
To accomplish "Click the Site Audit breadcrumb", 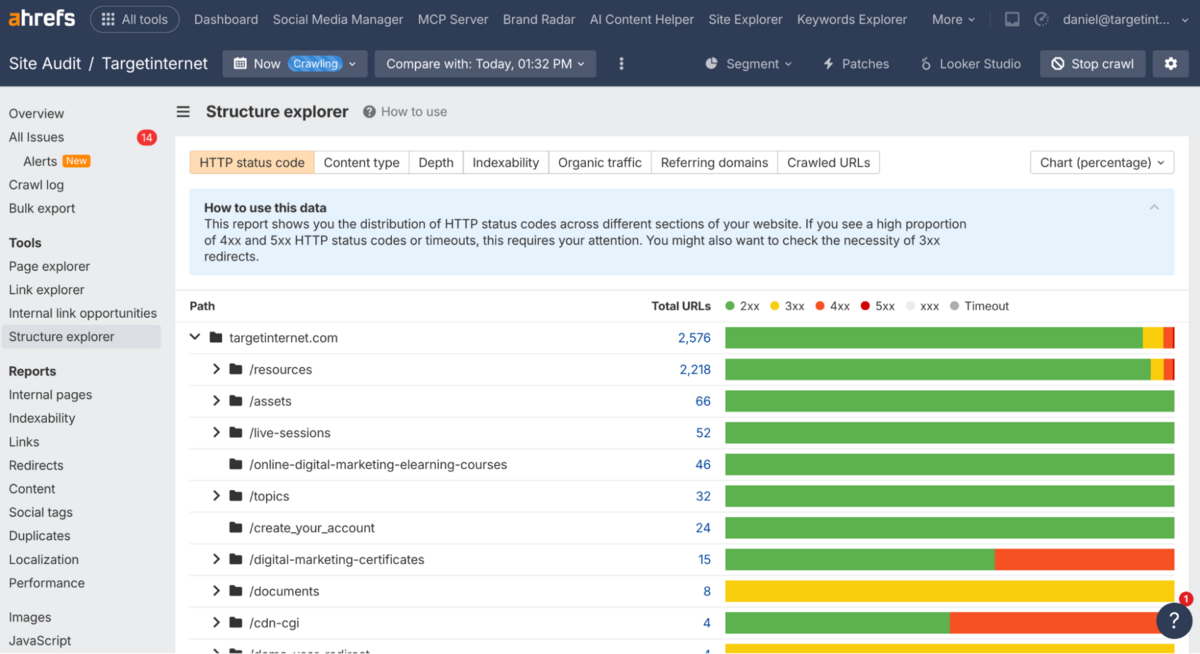I will click(45, 63).
